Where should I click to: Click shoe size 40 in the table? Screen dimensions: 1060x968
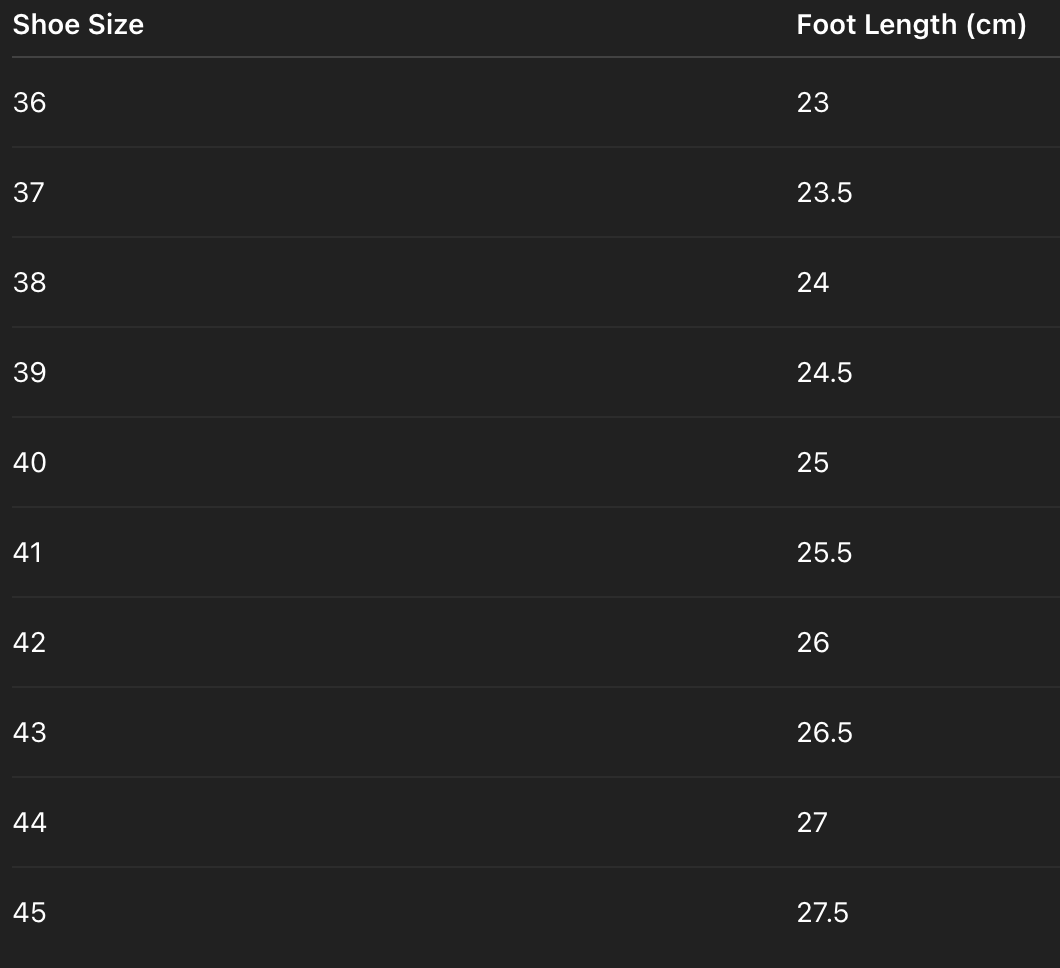pyautogui.click(x=30, y=462)
